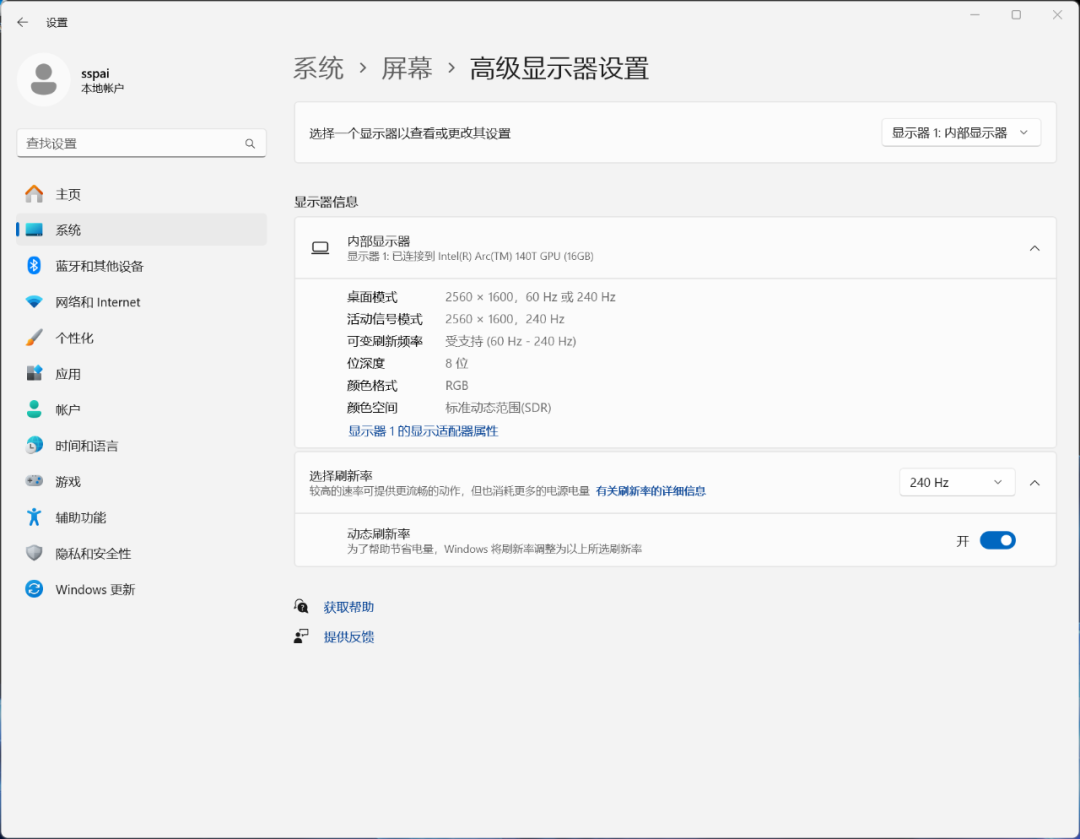1080x839 pixels.
Task: Turn off the 动态刷新率 switch
Action: (x=997, y=541)
